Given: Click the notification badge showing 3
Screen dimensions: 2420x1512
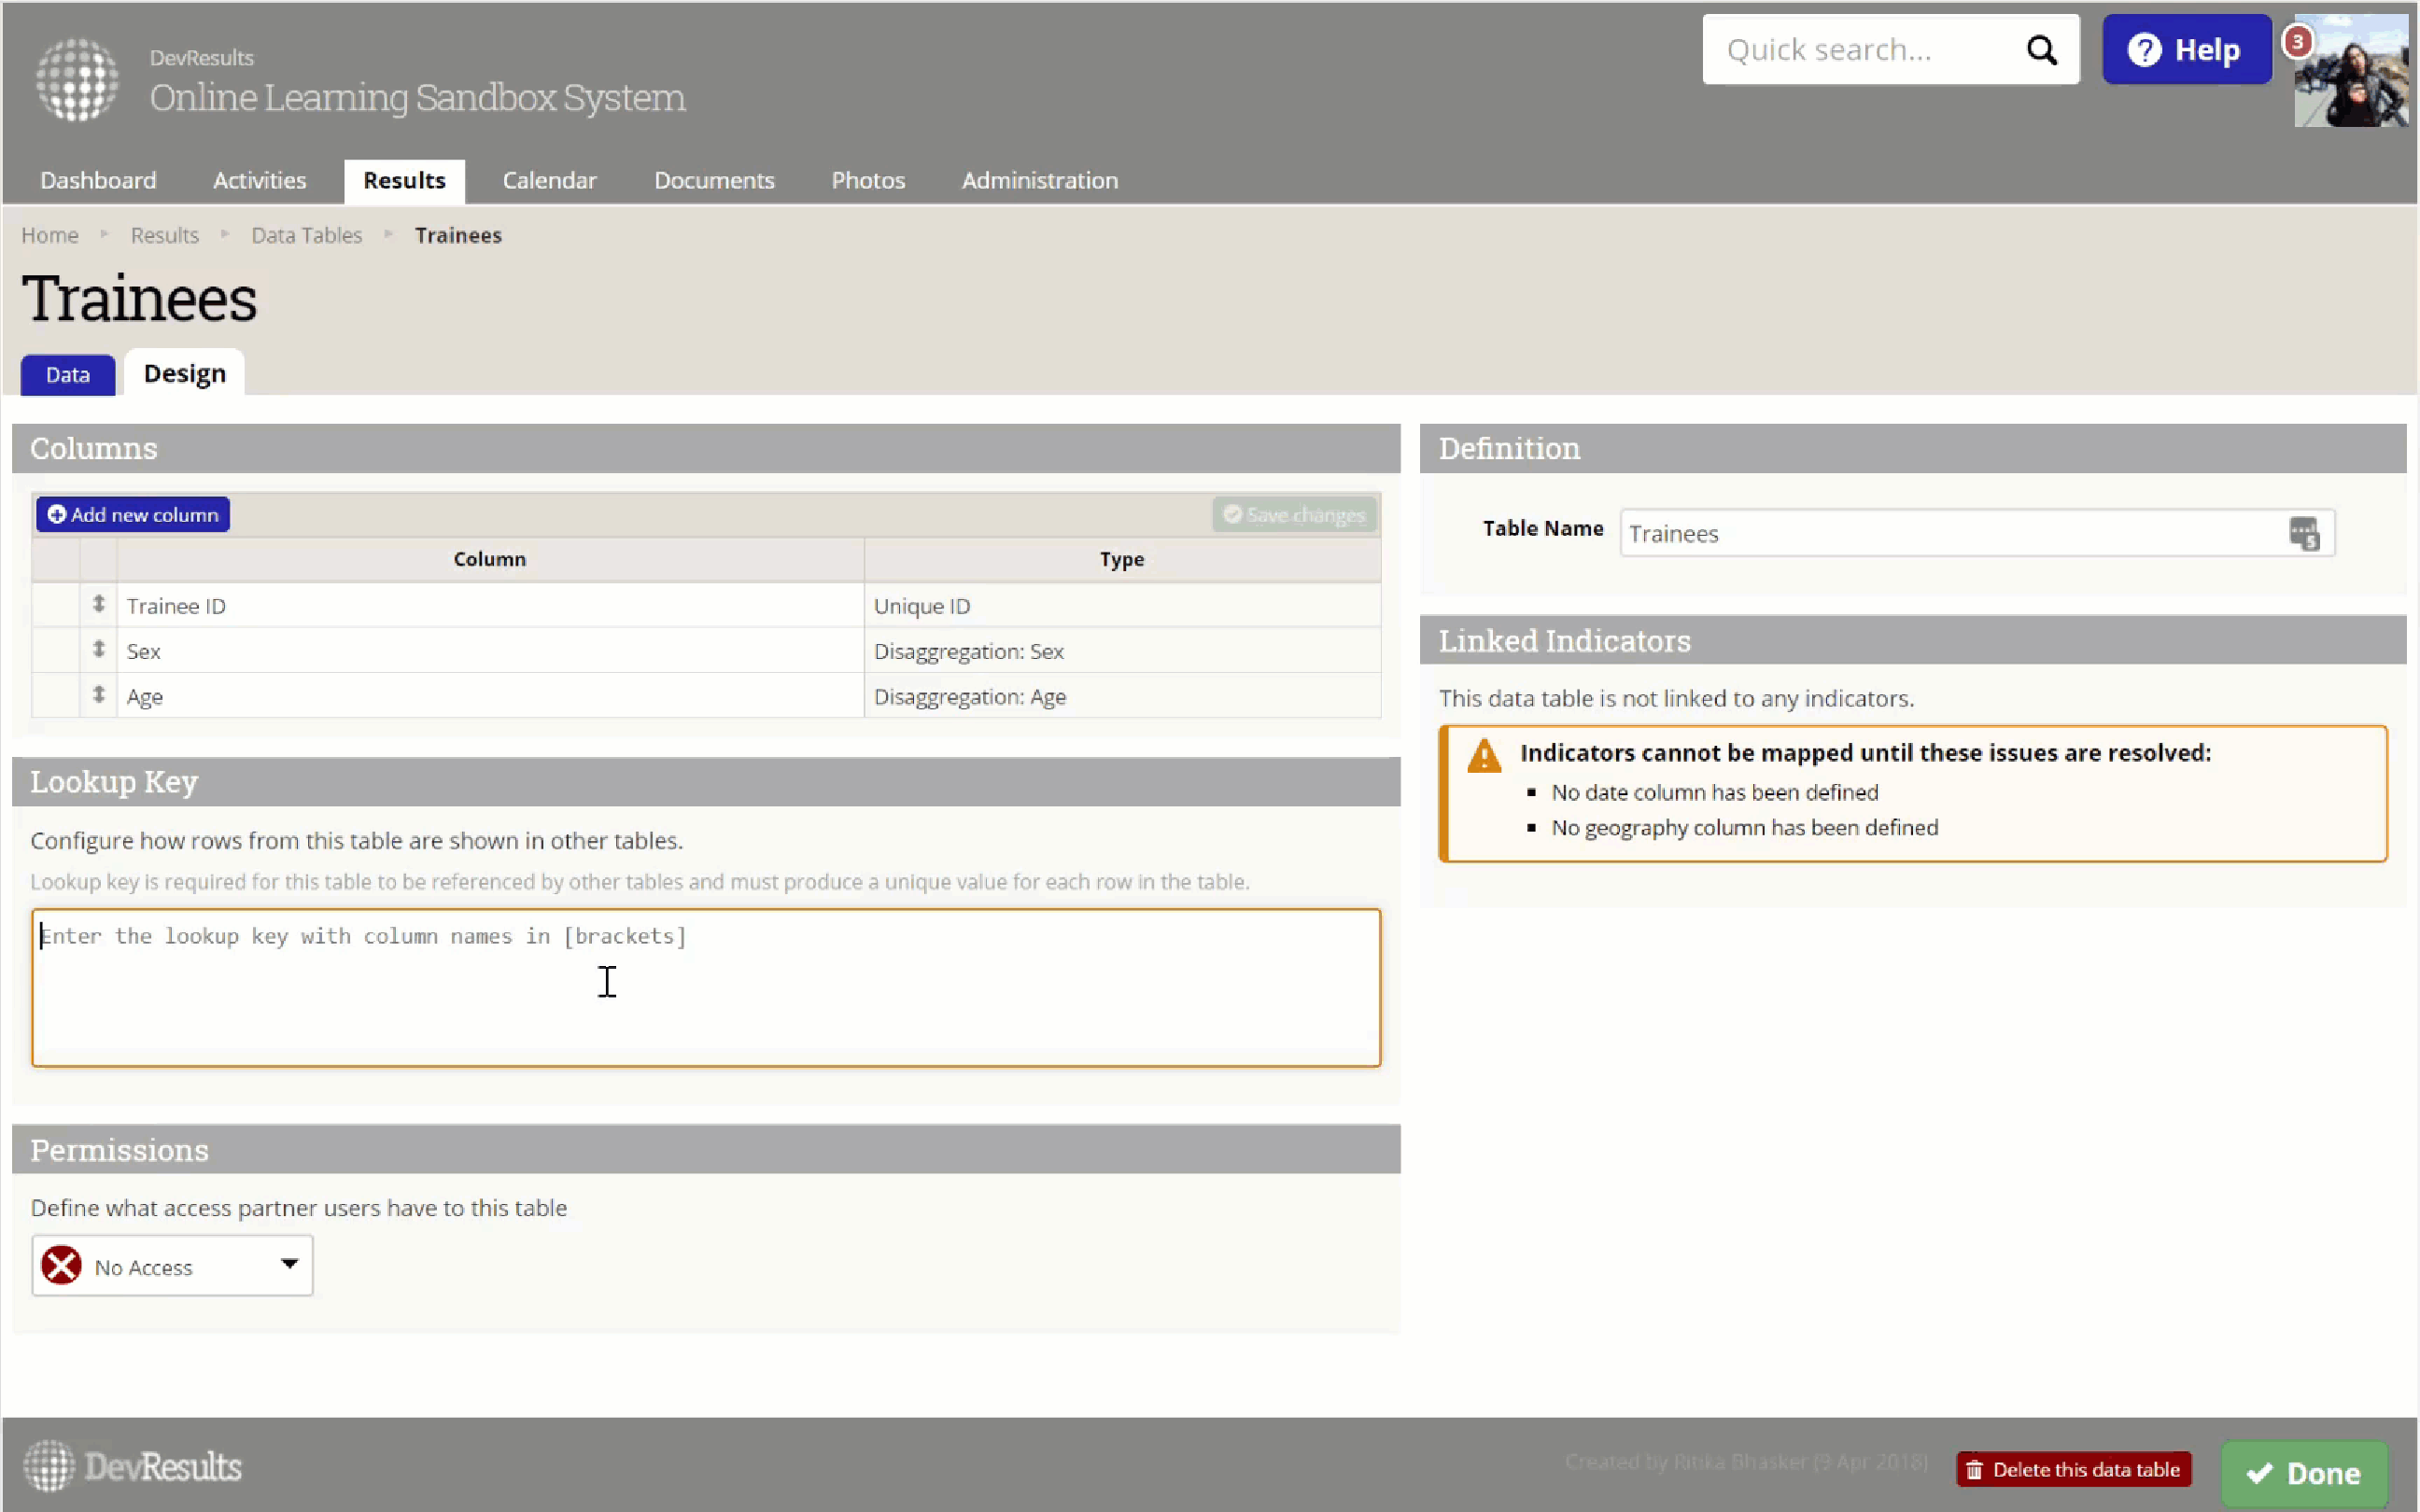Looking at the screenshot, I should (x=2297, y=42).
